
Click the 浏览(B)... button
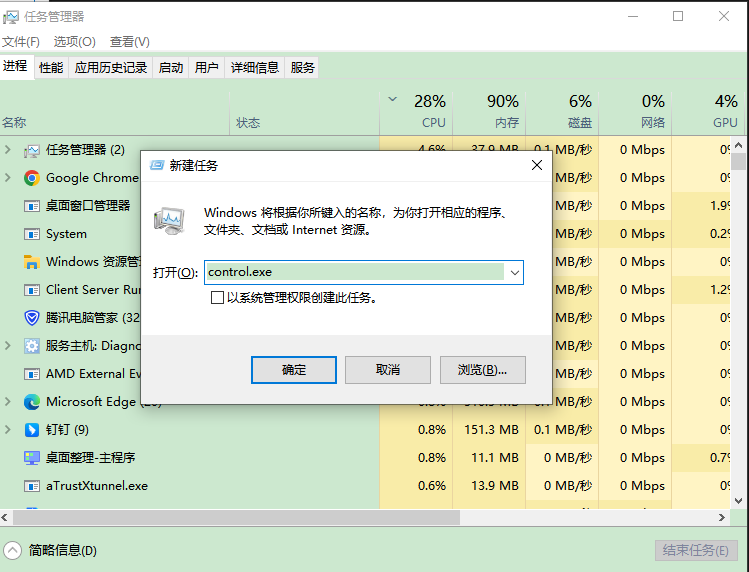pyautogui.click(x=482, y=370)
